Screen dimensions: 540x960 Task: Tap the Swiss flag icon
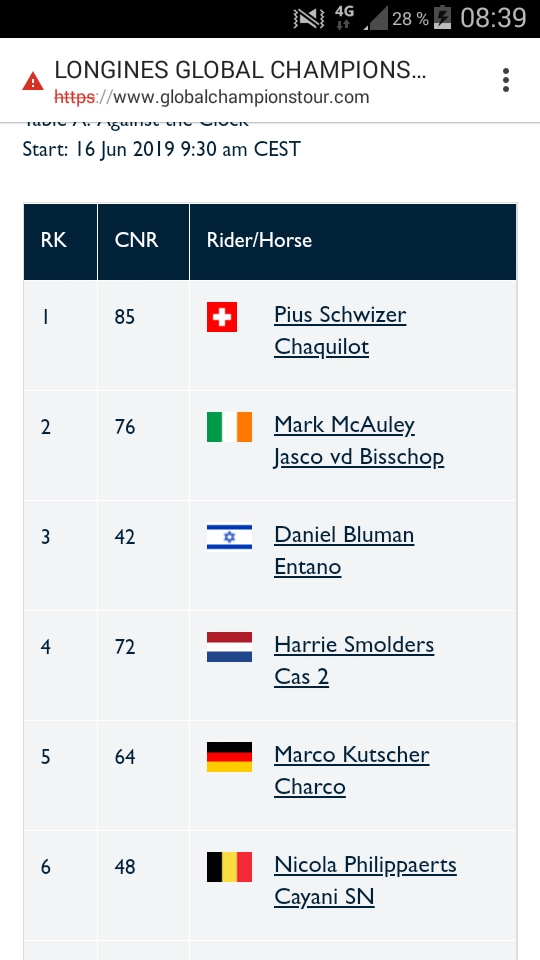coord(222,317)
